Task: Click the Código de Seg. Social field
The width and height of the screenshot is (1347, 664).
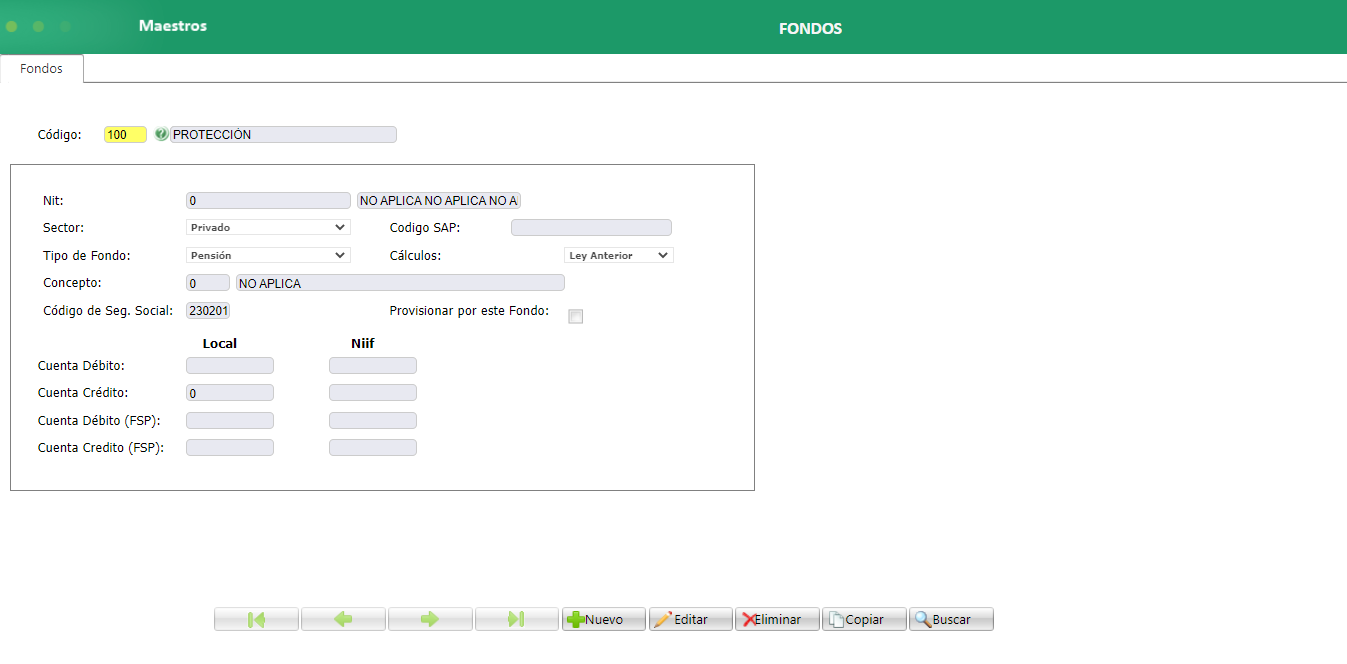Action: point(208,311)
